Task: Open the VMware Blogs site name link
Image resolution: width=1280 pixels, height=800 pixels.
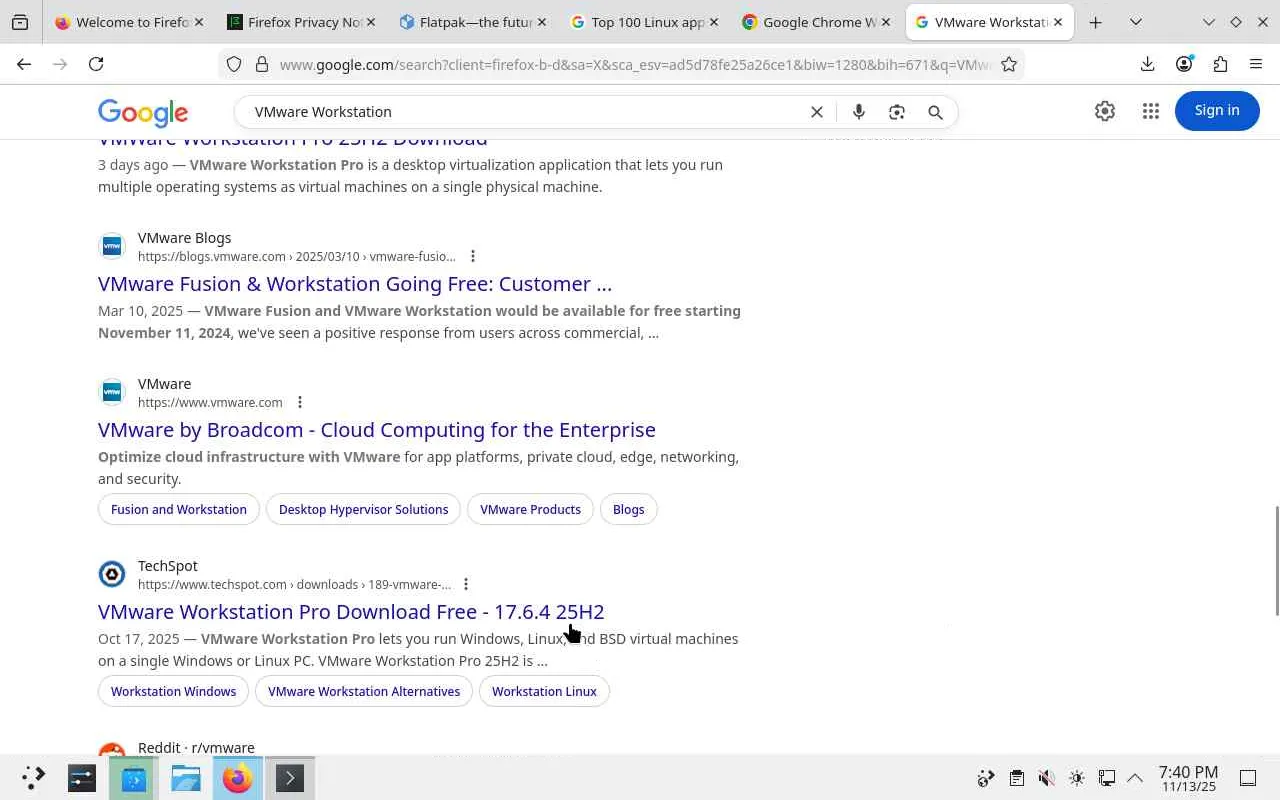Action: pos(185,238)
